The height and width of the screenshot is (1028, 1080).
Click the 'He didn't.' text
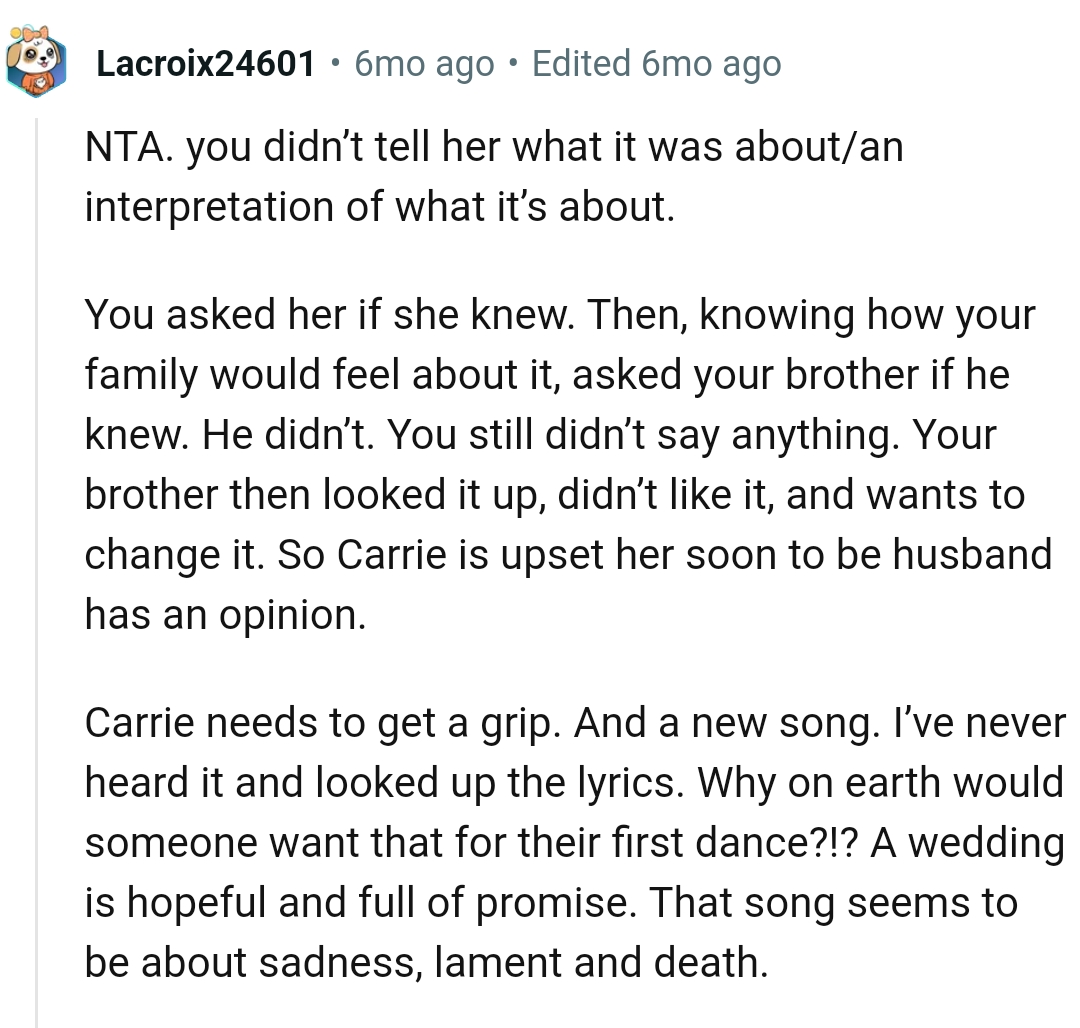coord(290,435)
